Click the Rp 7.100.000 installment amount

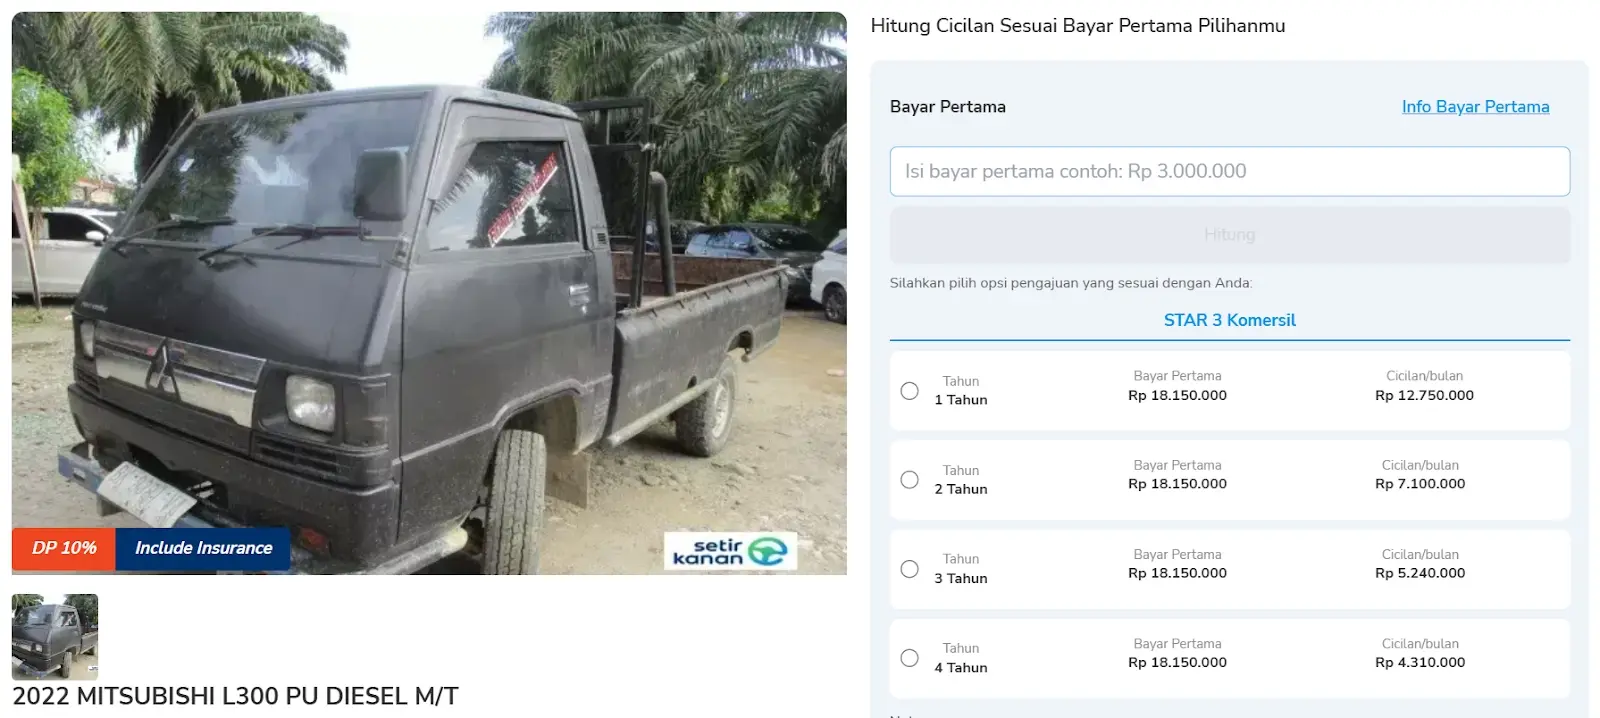tap(1420, 484)
